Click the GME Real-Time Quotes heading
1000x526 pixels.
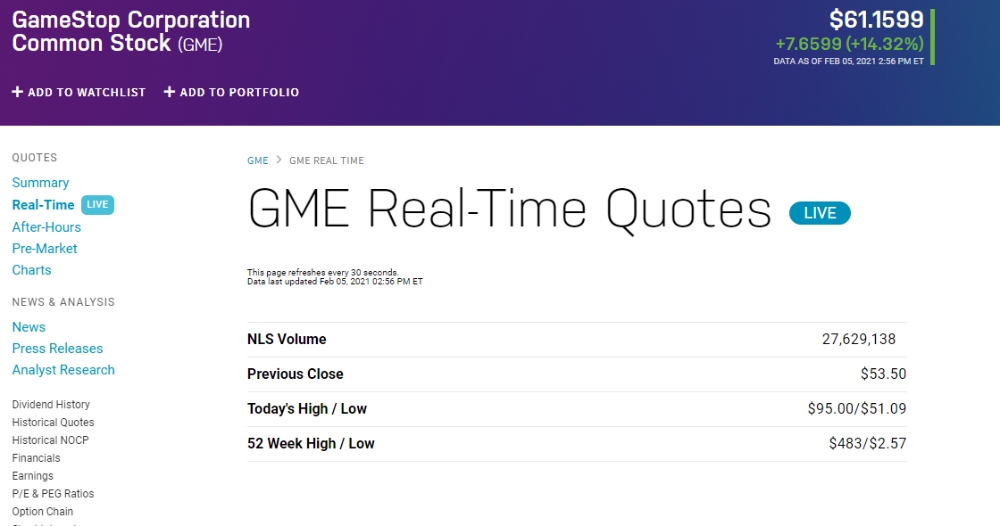[510, 210]
